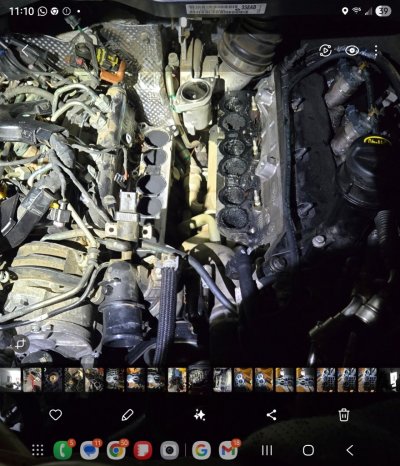Tap the back arrow in the gallery viewer

pos(25,50)
